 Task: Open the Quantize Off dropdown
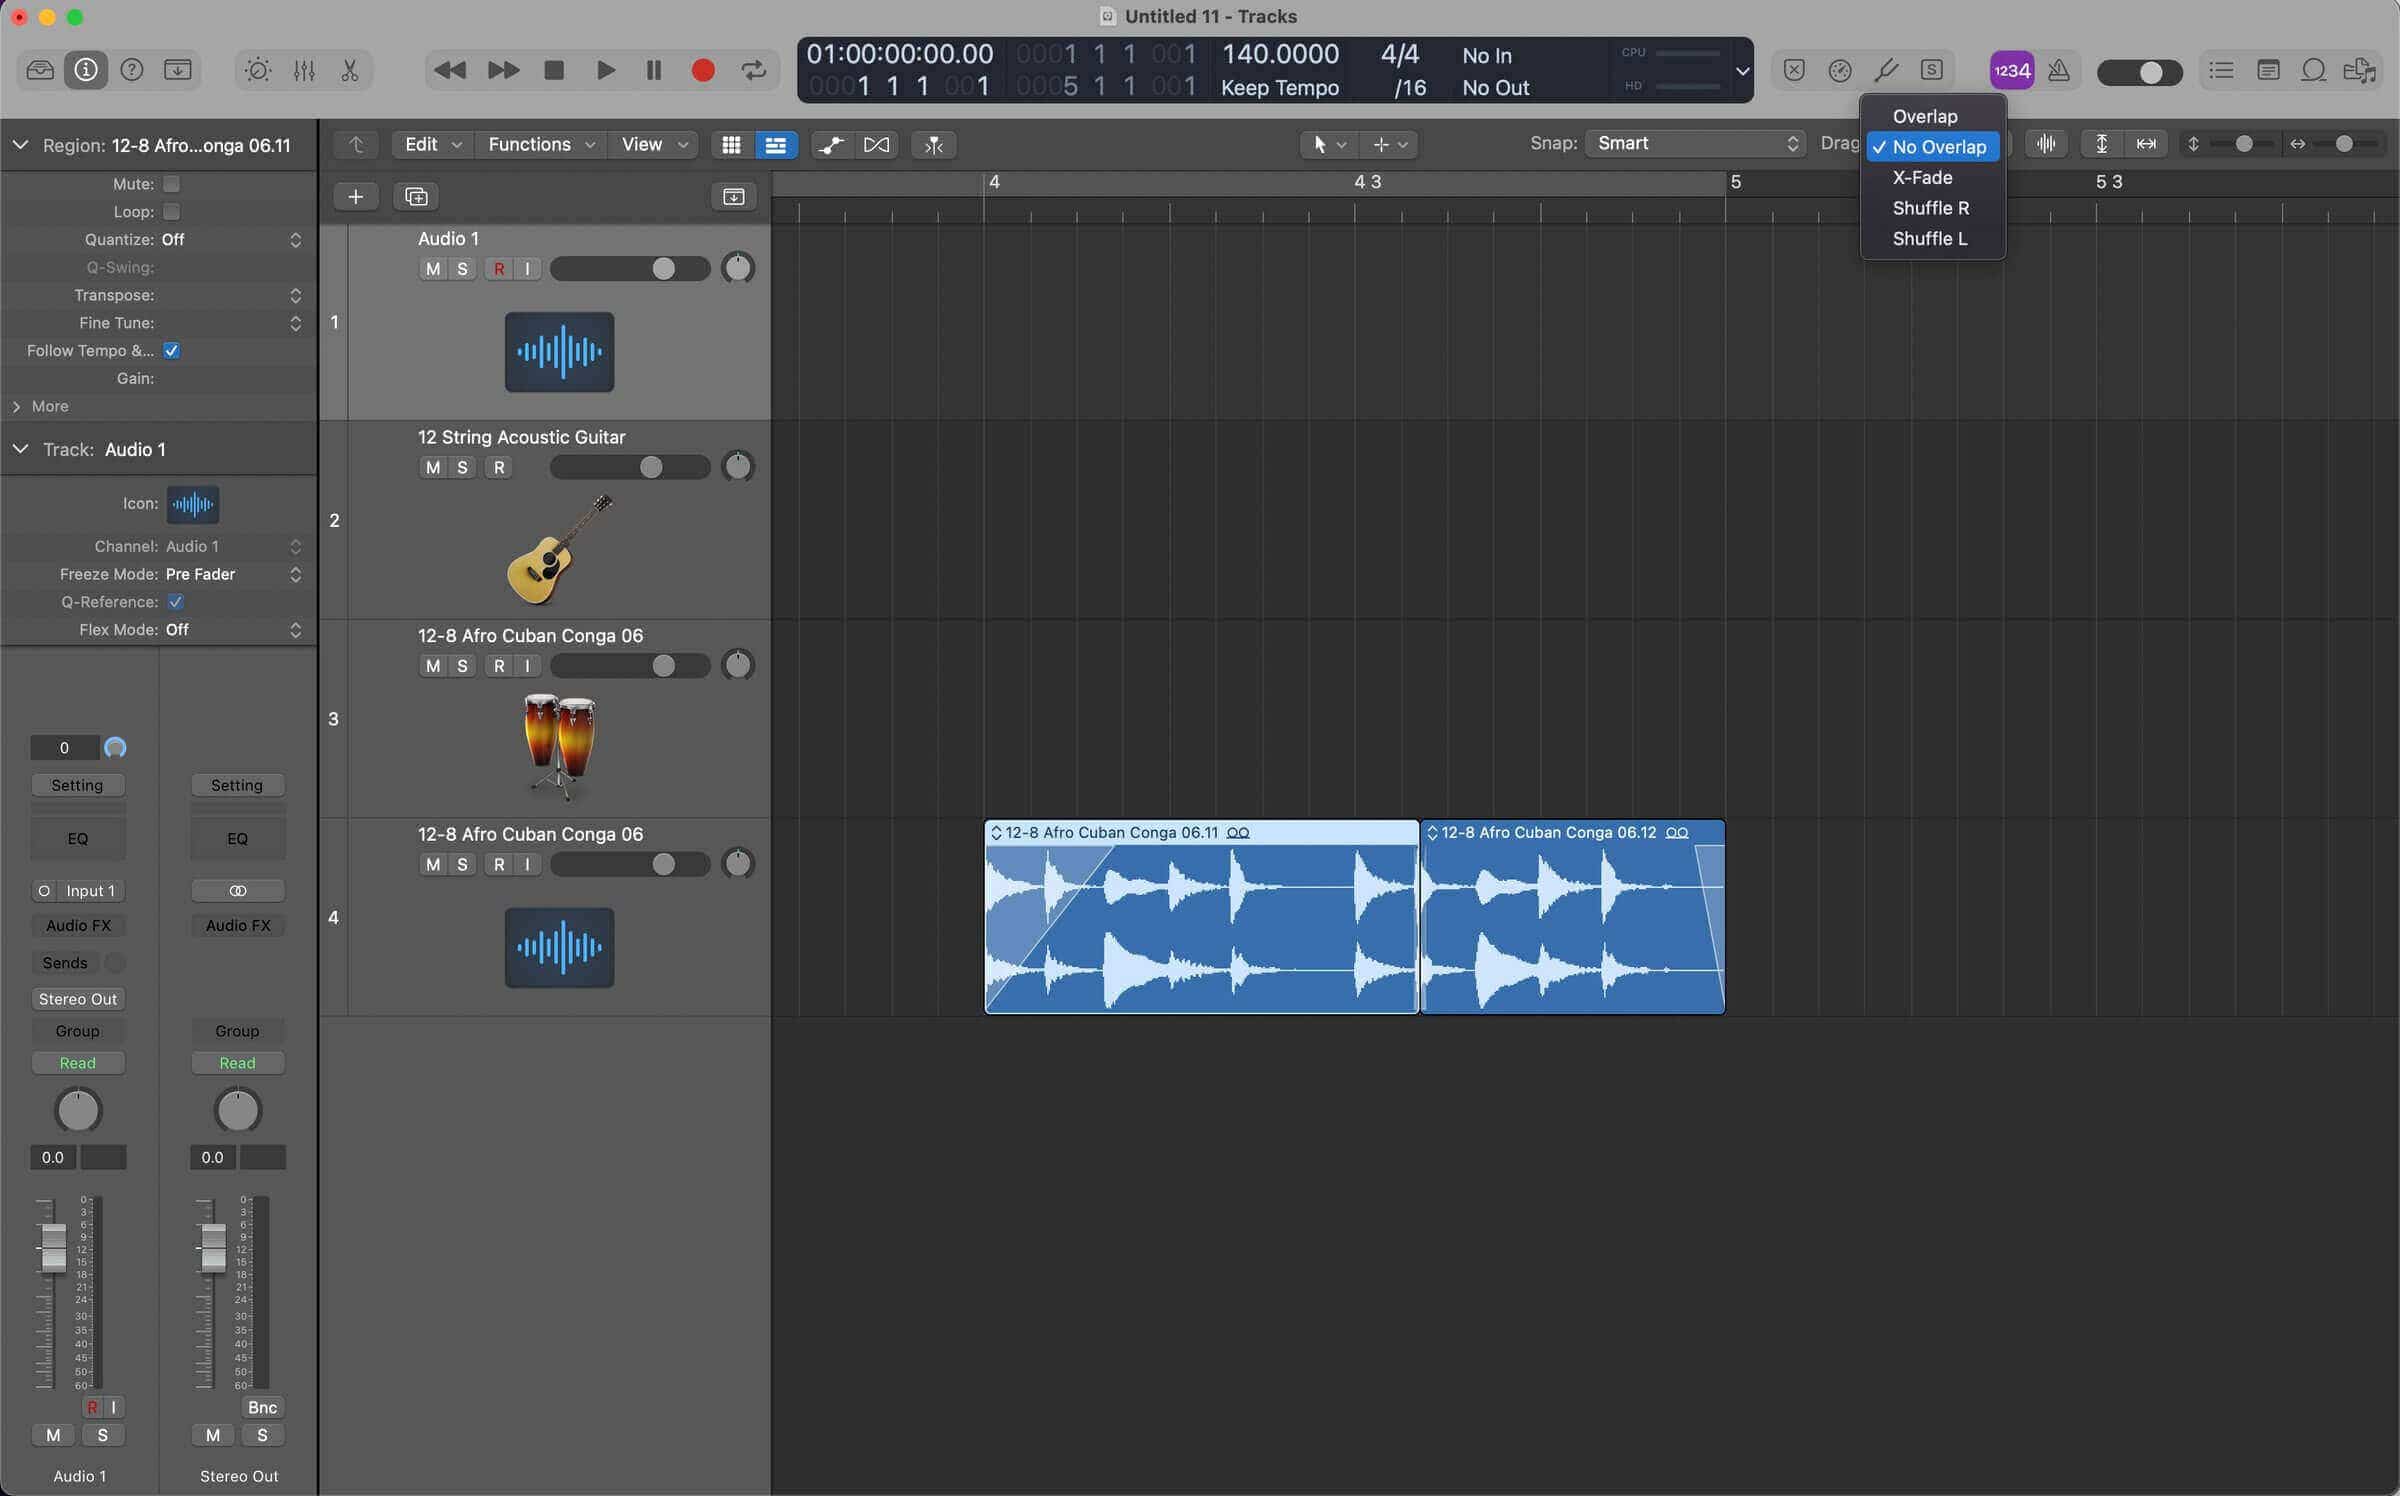(x=231, y=240)
